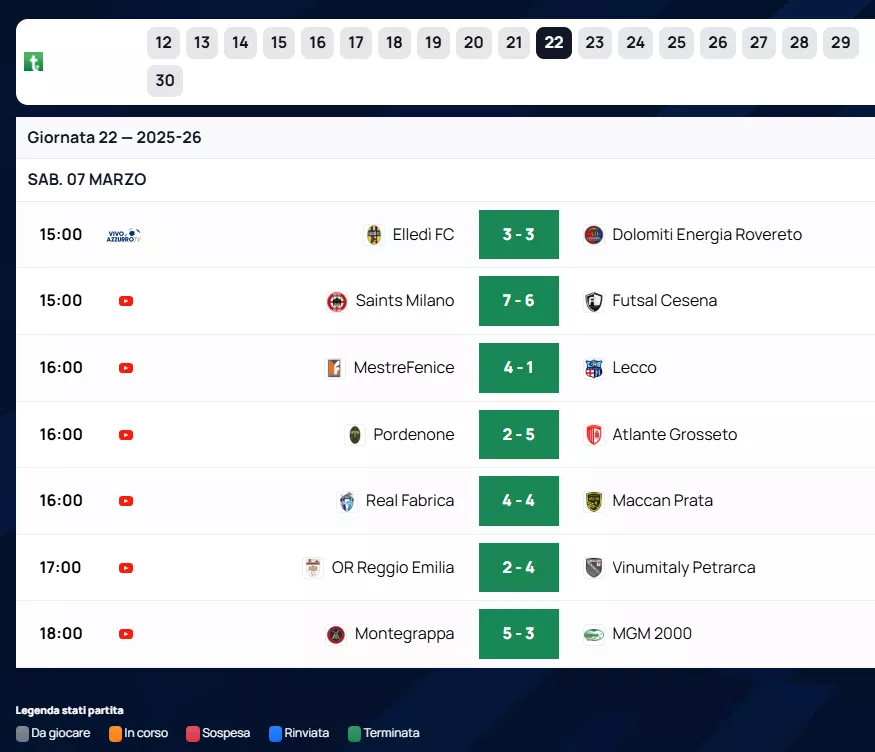Click the OR Reggio Emilia team crest

point(314,568)
